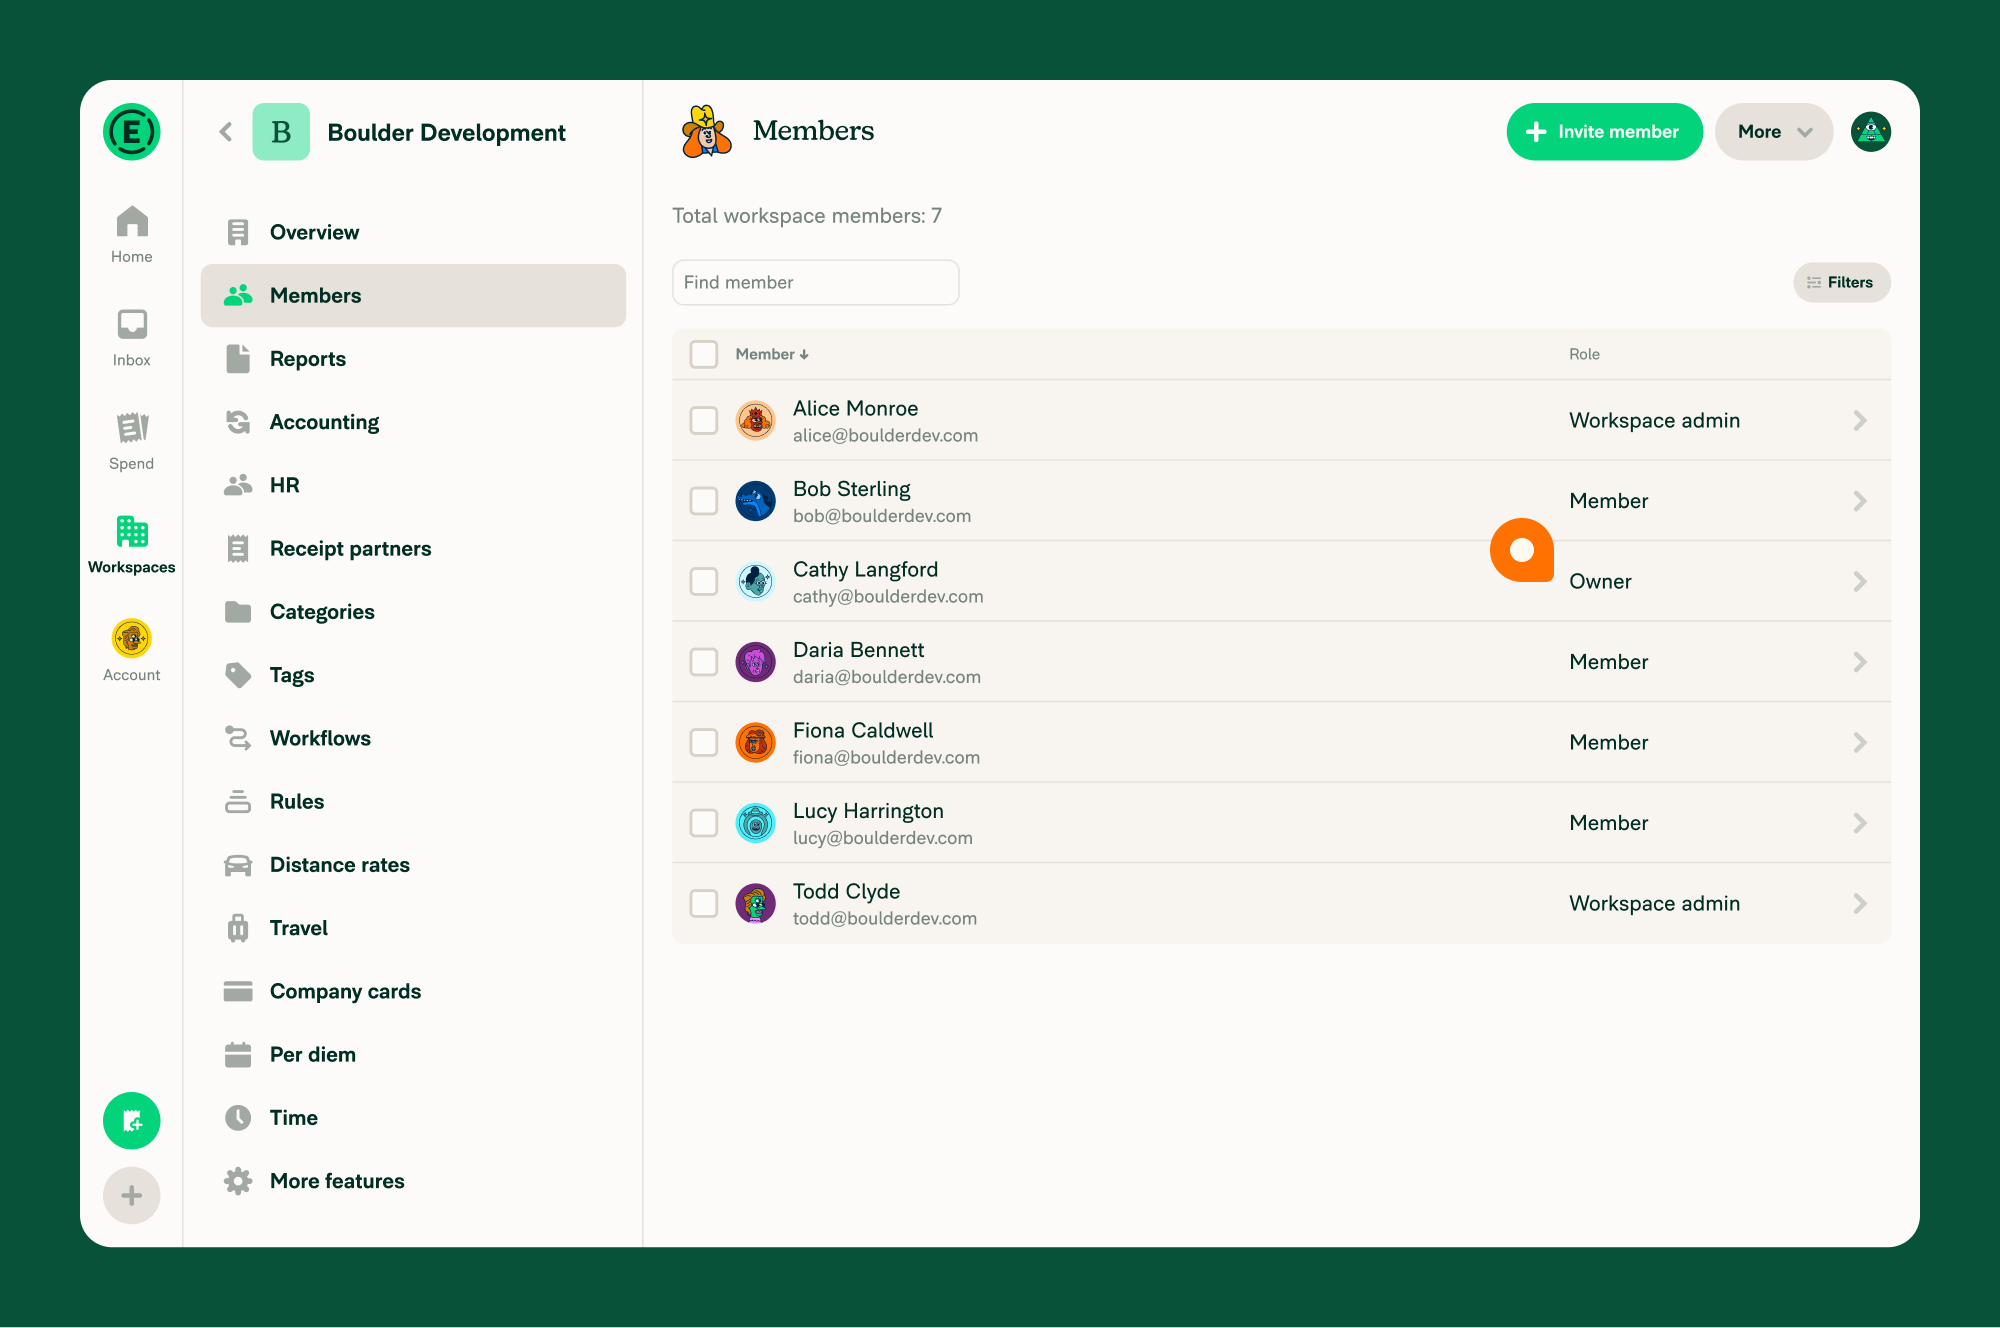Image resolution: width=2000 pixels, height=1328 pixels.
Task: Open Daria Bennett's row chevron
Action: 1860,662
